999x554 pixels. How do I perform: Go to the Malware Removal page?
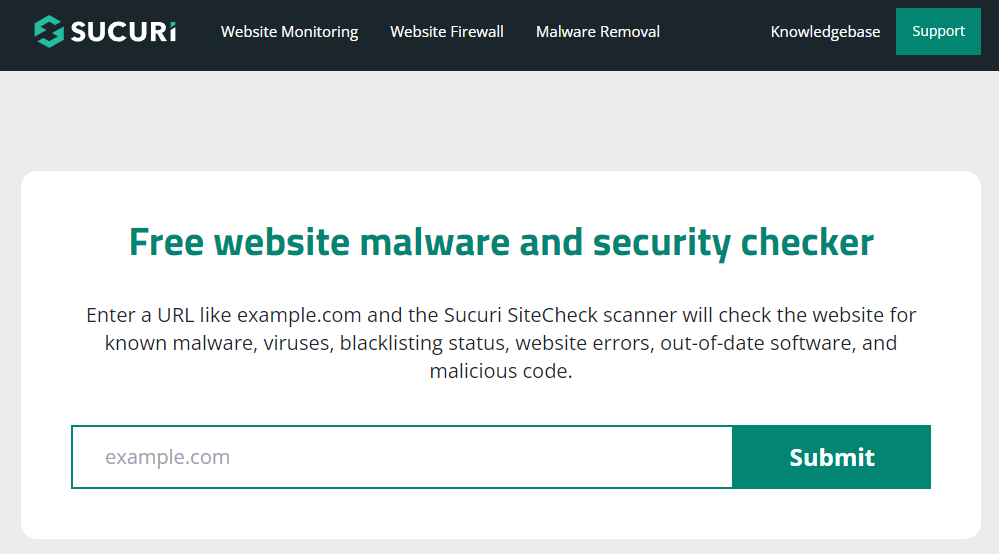click(x=598, y=32)
